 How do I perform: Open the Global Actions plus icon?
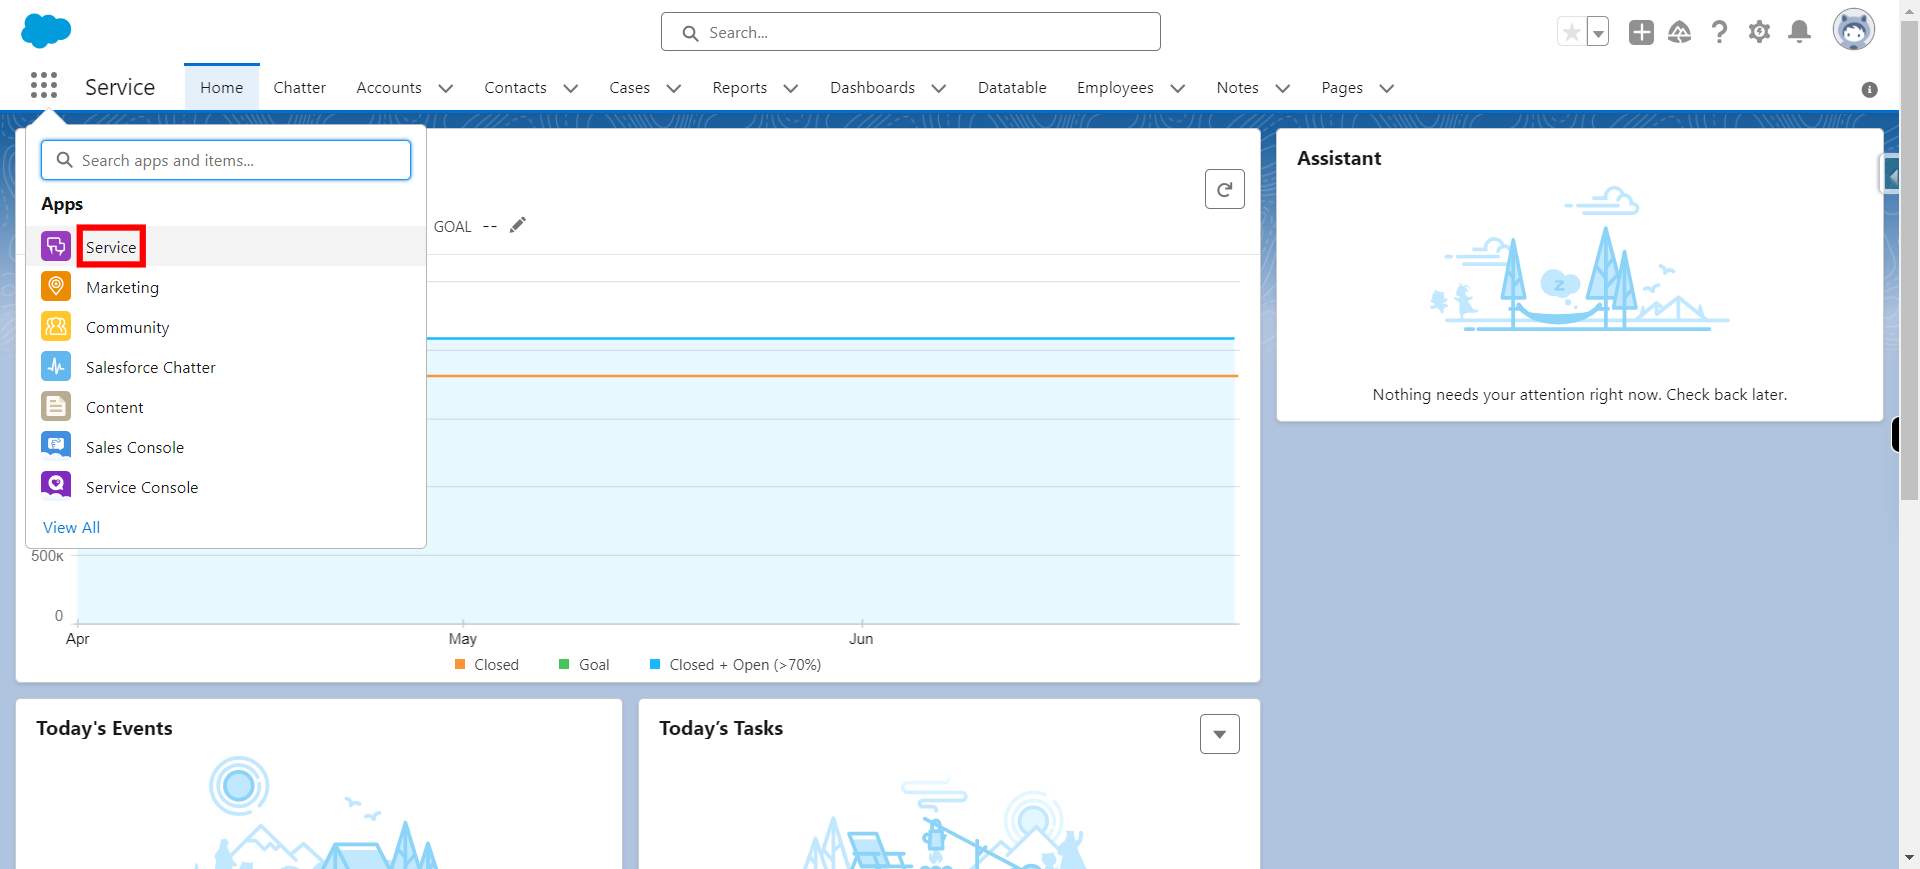1641,32
